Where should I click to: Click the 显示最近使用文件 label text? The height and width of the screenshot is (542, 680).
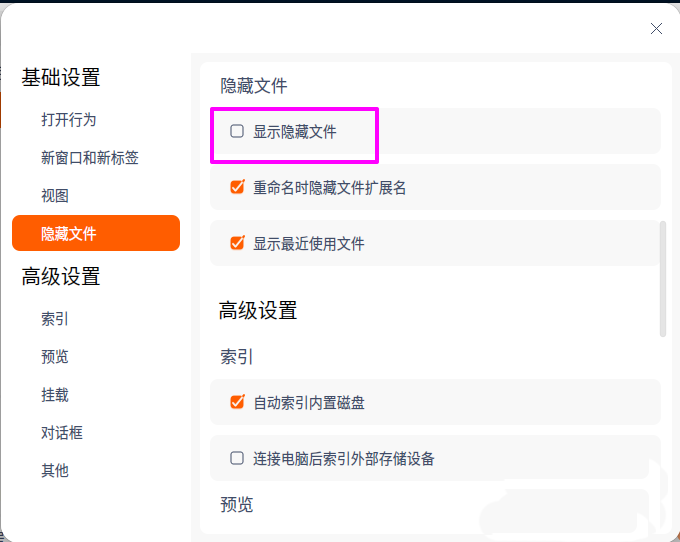point(309,243)
